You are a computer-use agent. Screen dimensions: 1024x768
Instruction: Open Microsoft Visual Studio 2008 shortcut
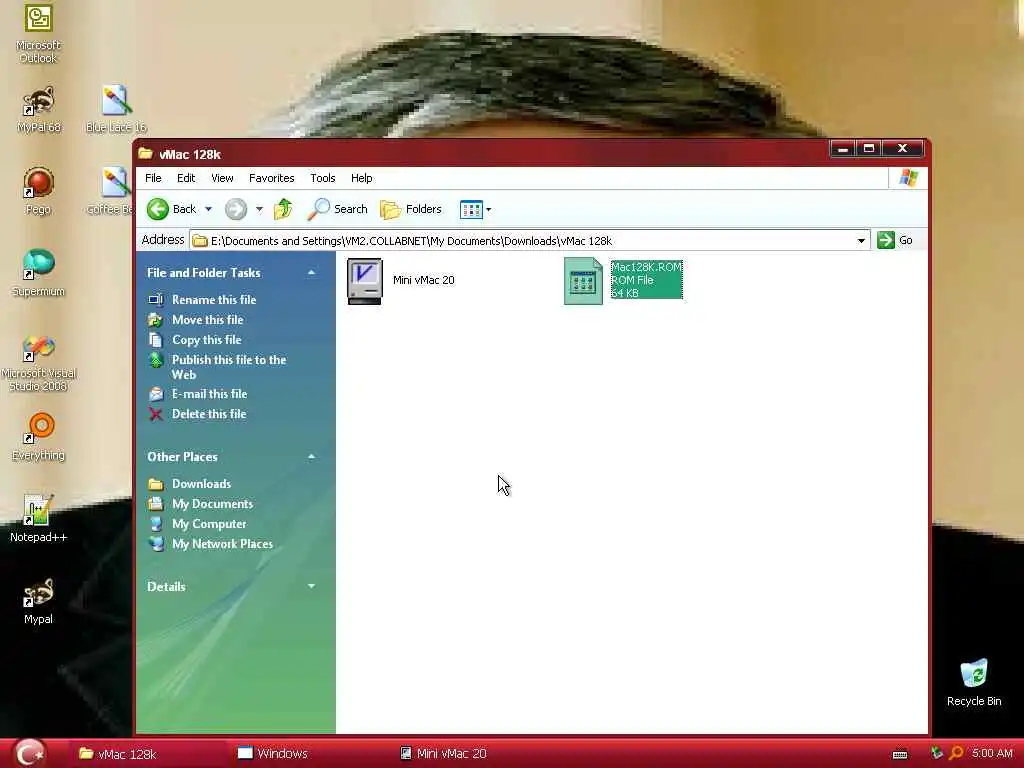point(39,362)
